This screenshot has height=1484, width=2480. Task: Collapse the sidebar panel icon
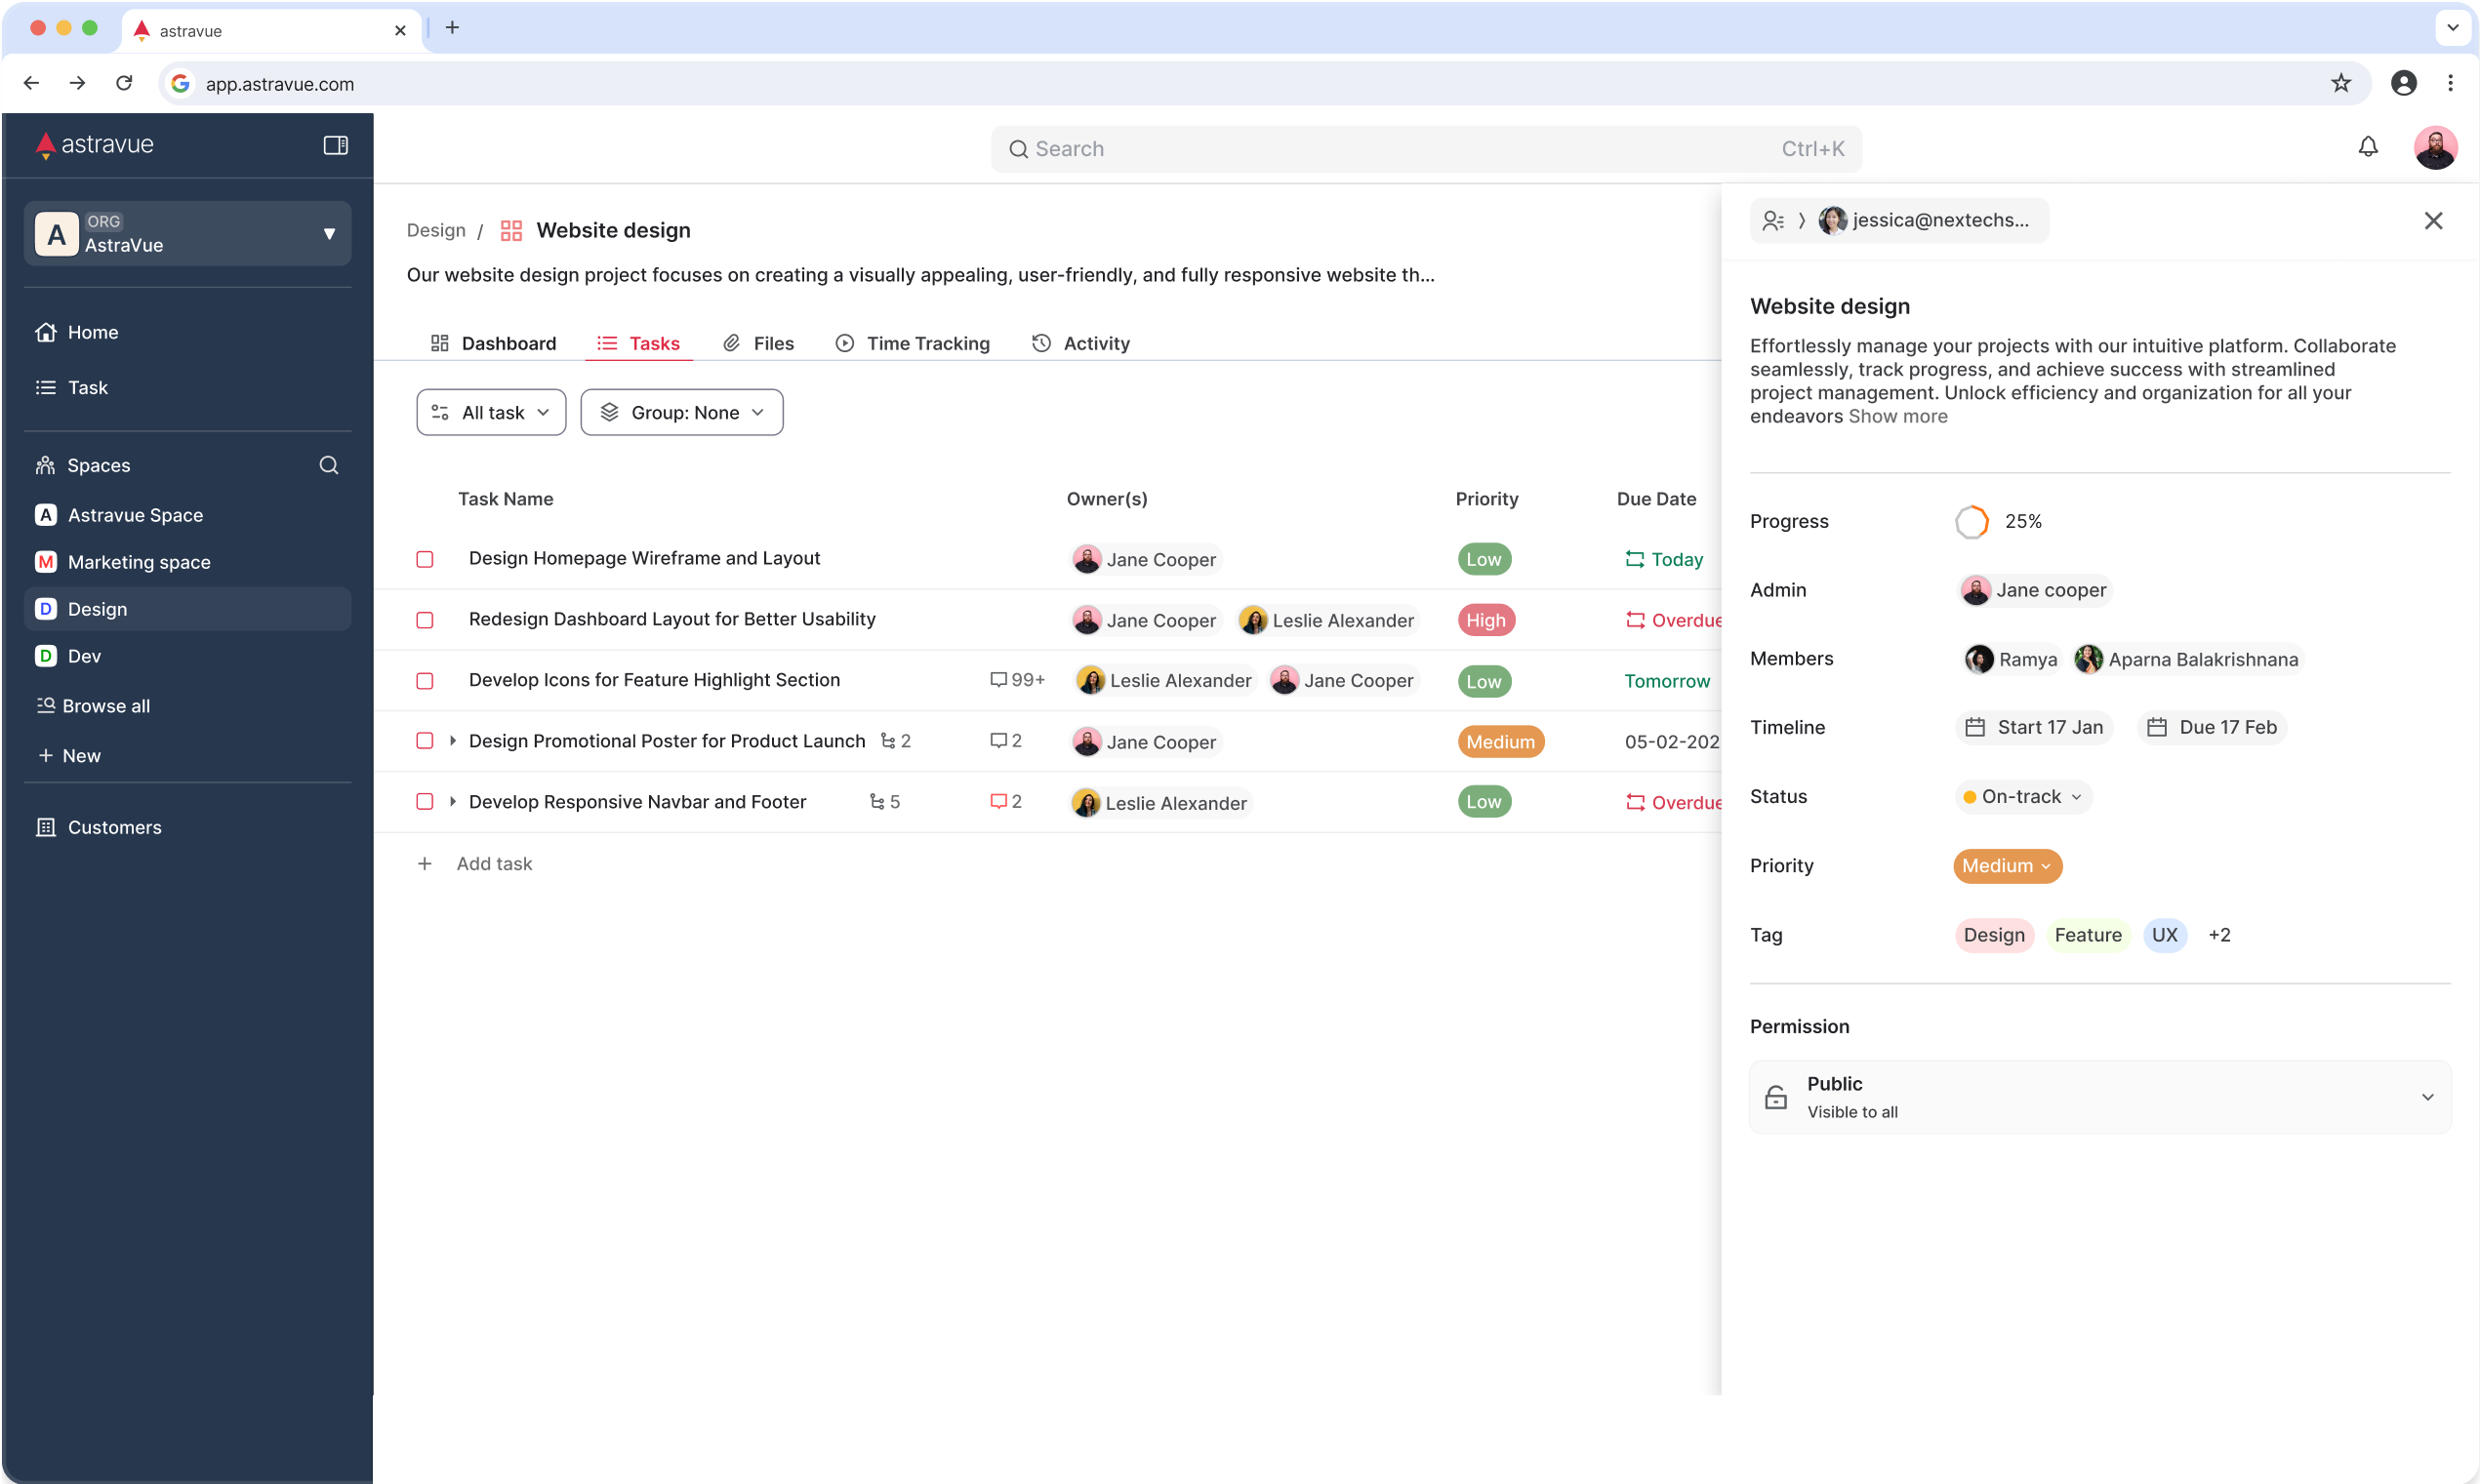tap(335, 145)
